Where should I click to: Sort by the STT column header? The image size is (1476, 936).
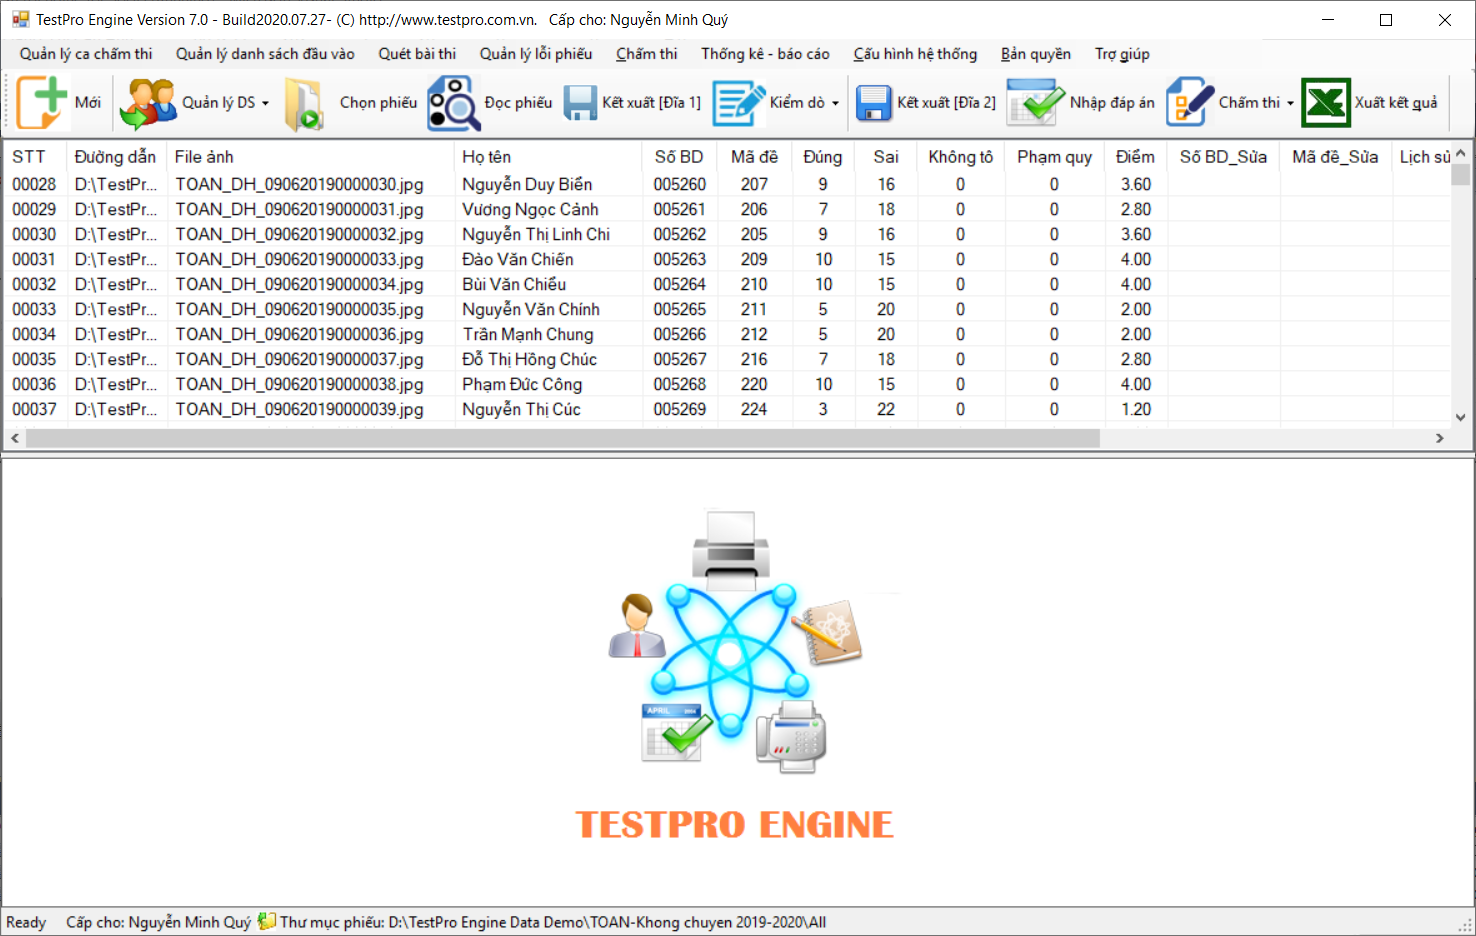(35, 157)
